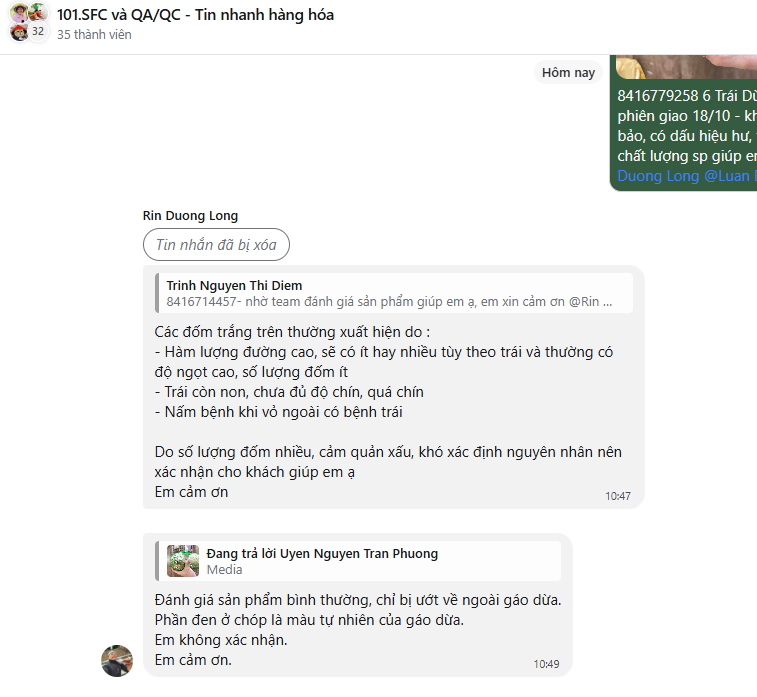The image size is (757, 697).
Task: Open the group avatar cluster in header
Action: click(29, 22)
